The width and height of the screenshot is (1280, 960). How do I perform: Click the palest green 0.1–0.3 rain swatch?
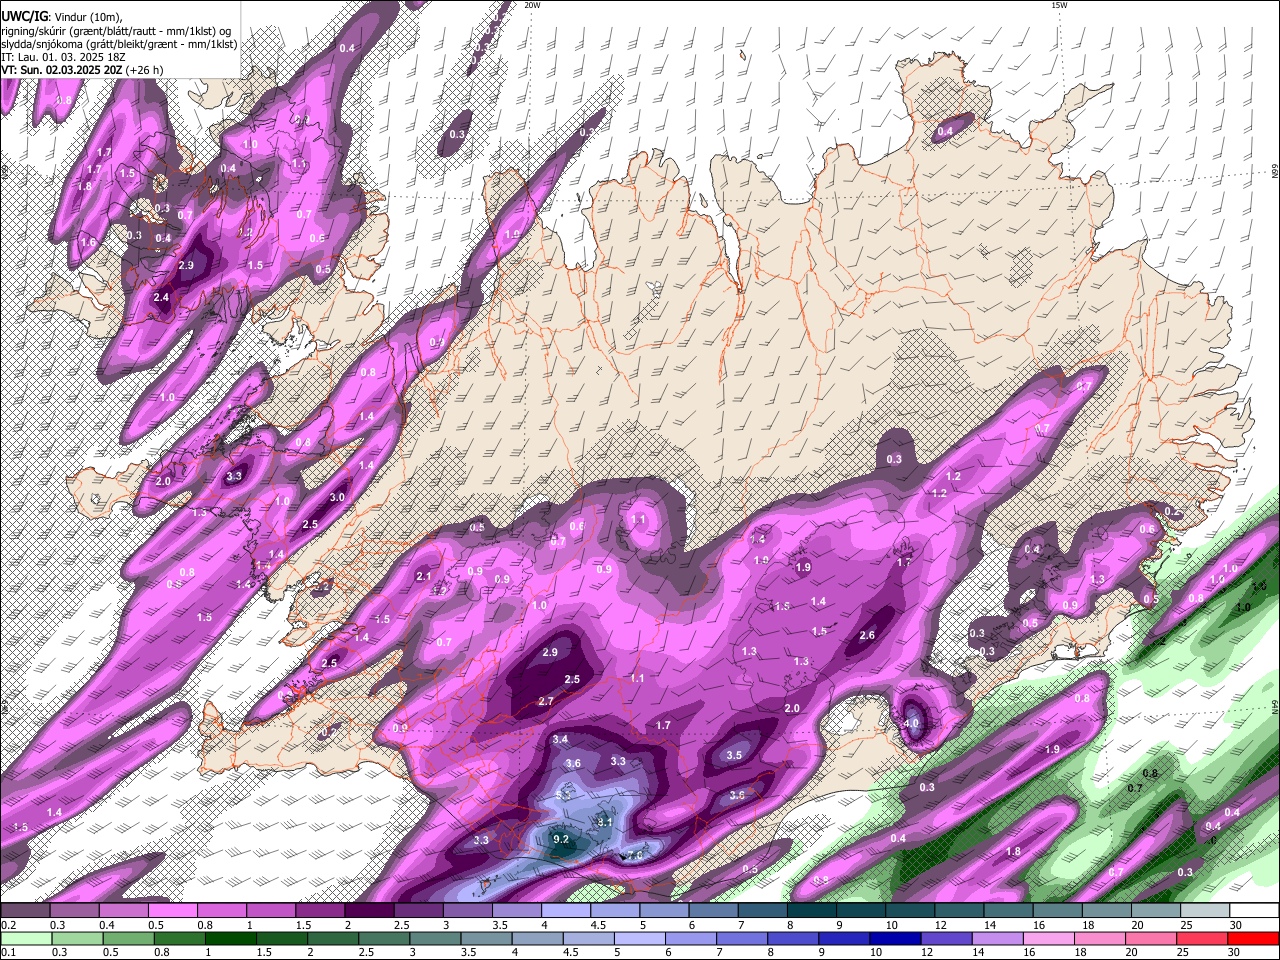tap(27, 938)
